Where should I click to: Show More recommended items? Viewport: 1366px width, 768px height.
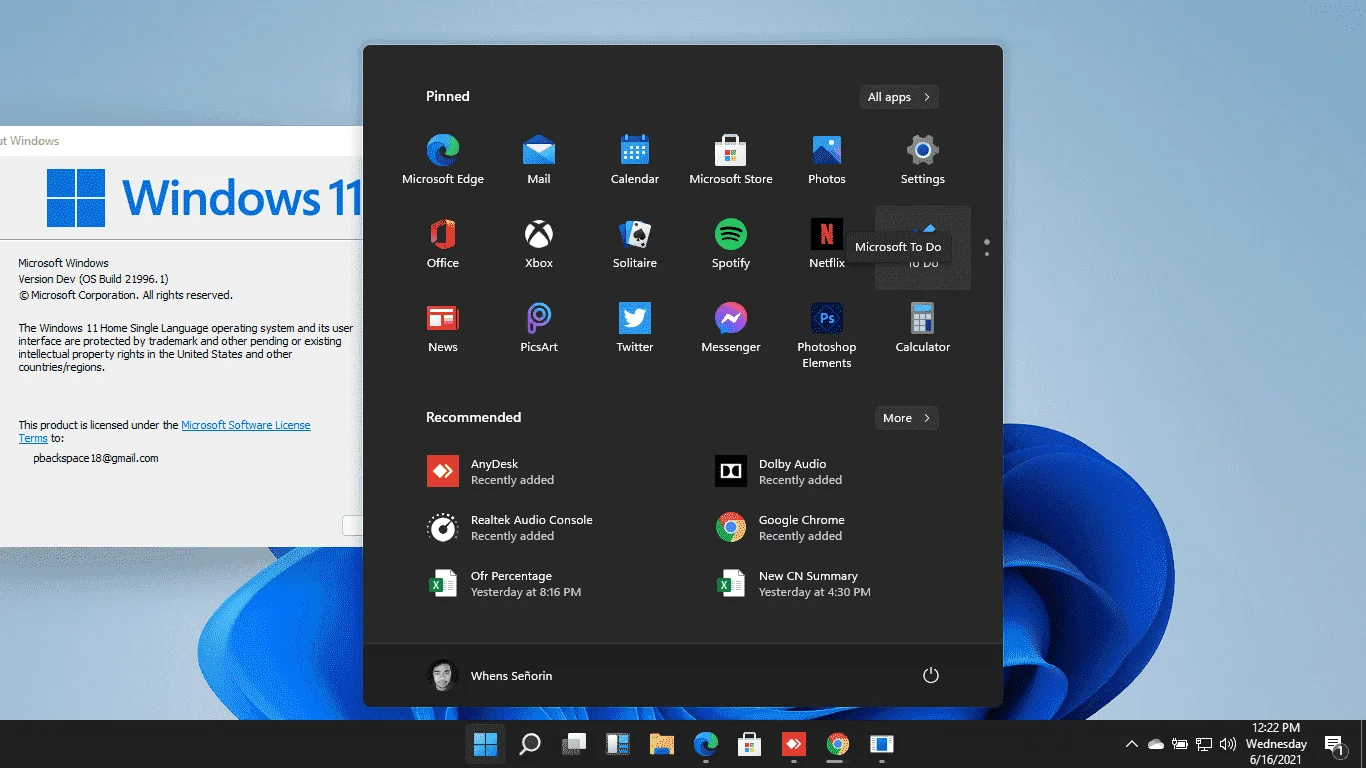pos(907,418)
